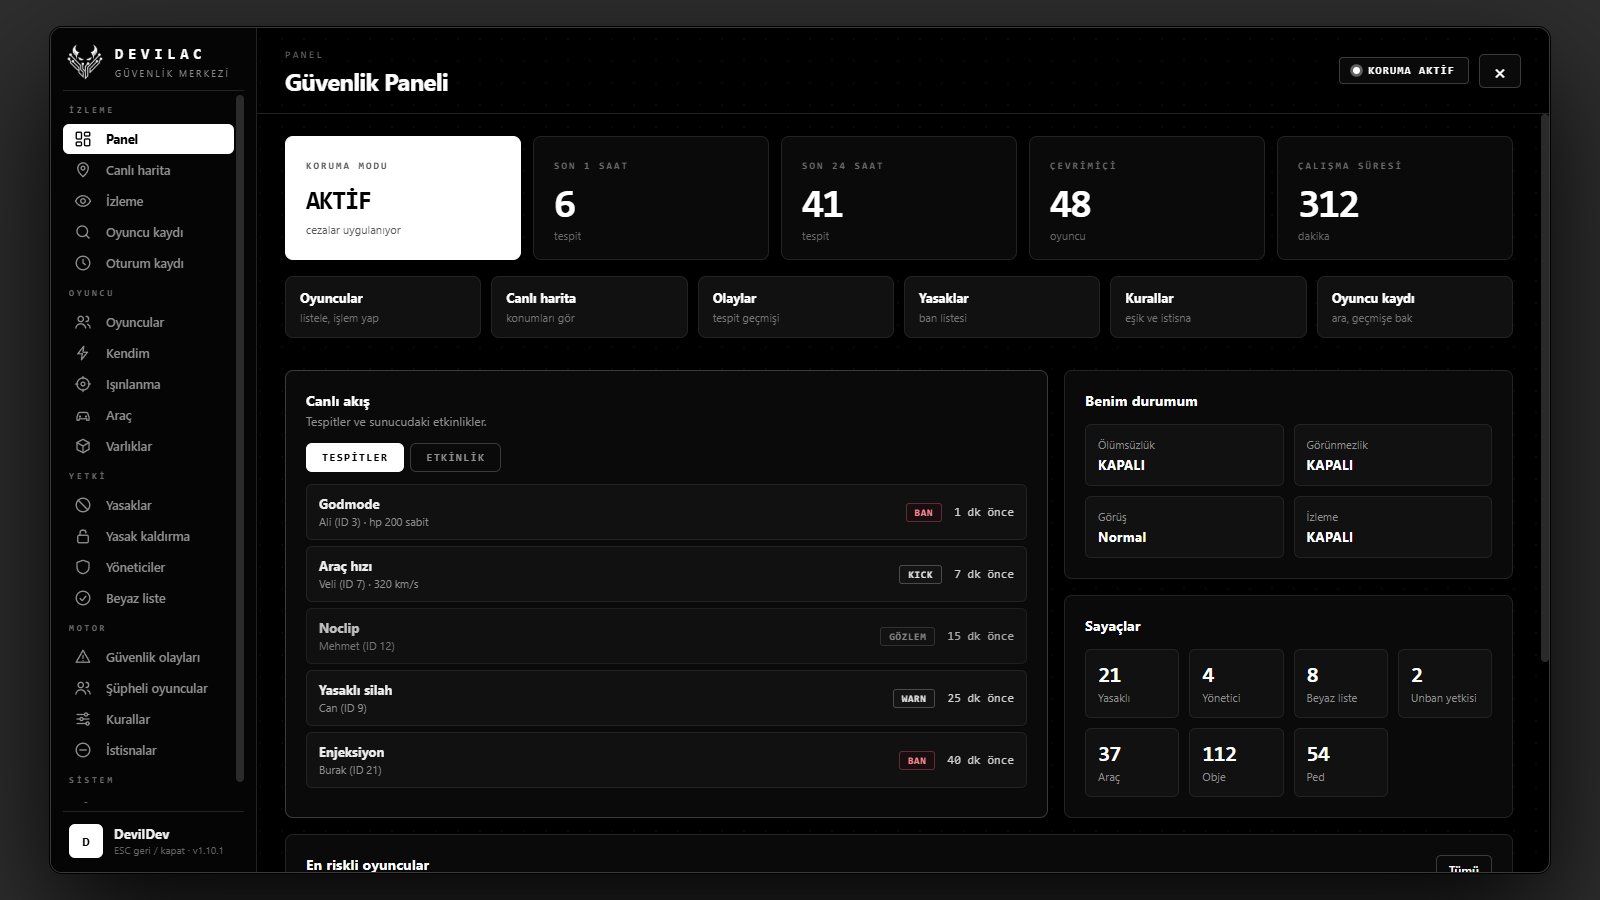Click the KORUMA MODU AKTİF card

[403, 198]
